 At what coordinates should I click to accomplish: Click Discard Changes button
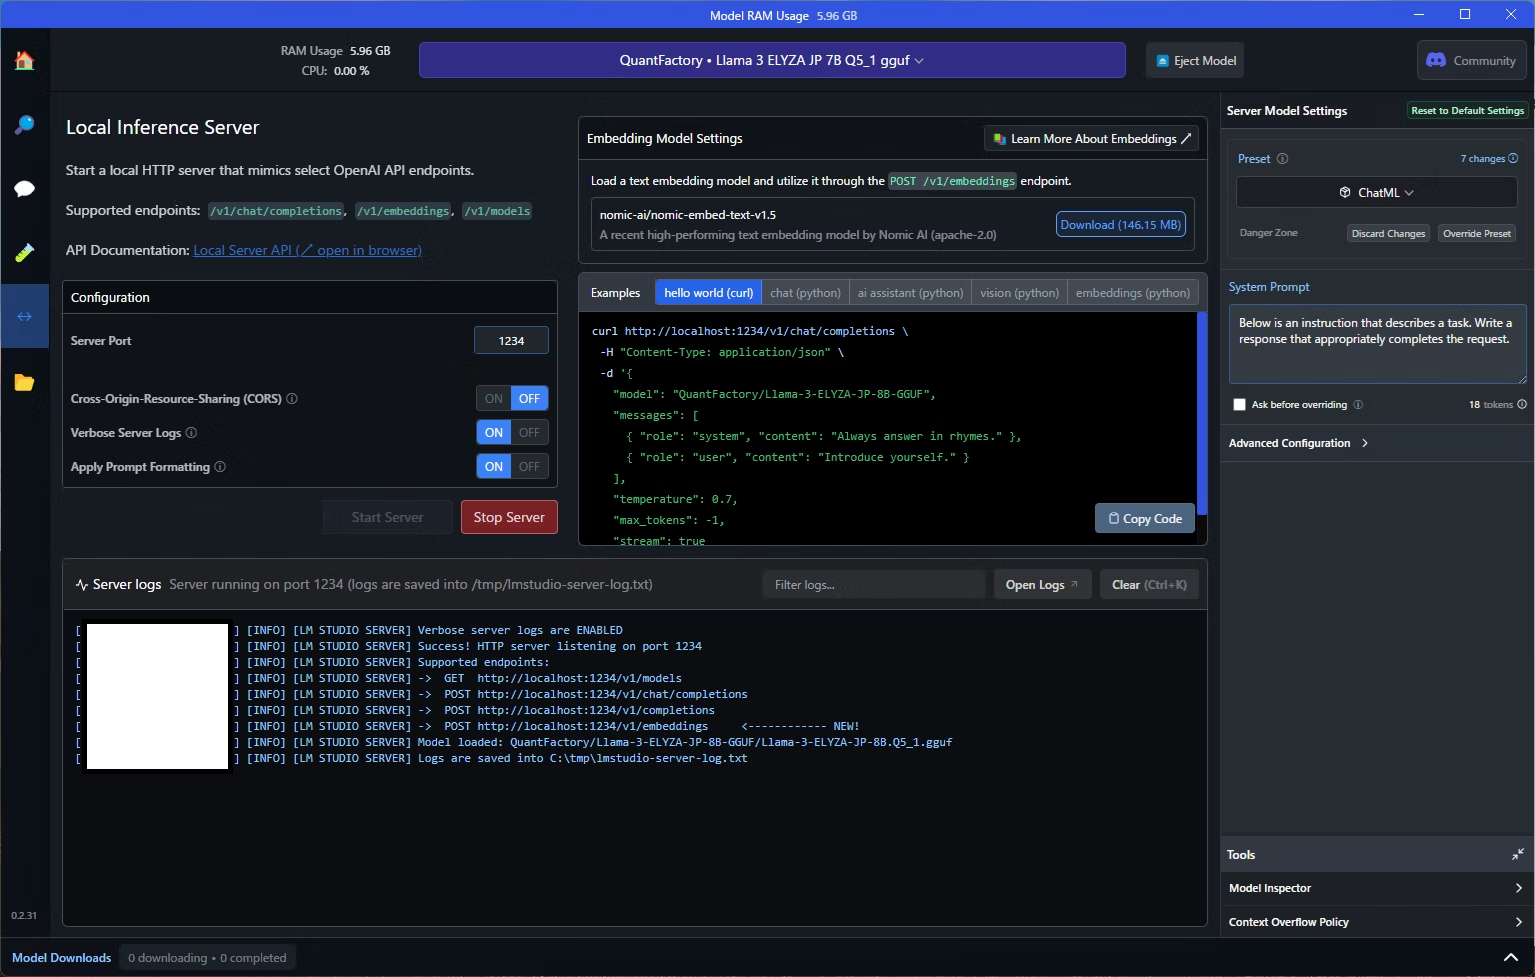[x=1388, y=233]
